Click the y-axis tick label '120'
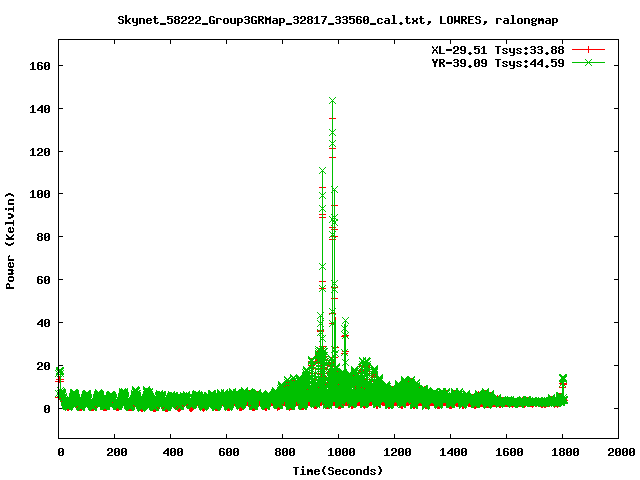 [x=40, y=152]
